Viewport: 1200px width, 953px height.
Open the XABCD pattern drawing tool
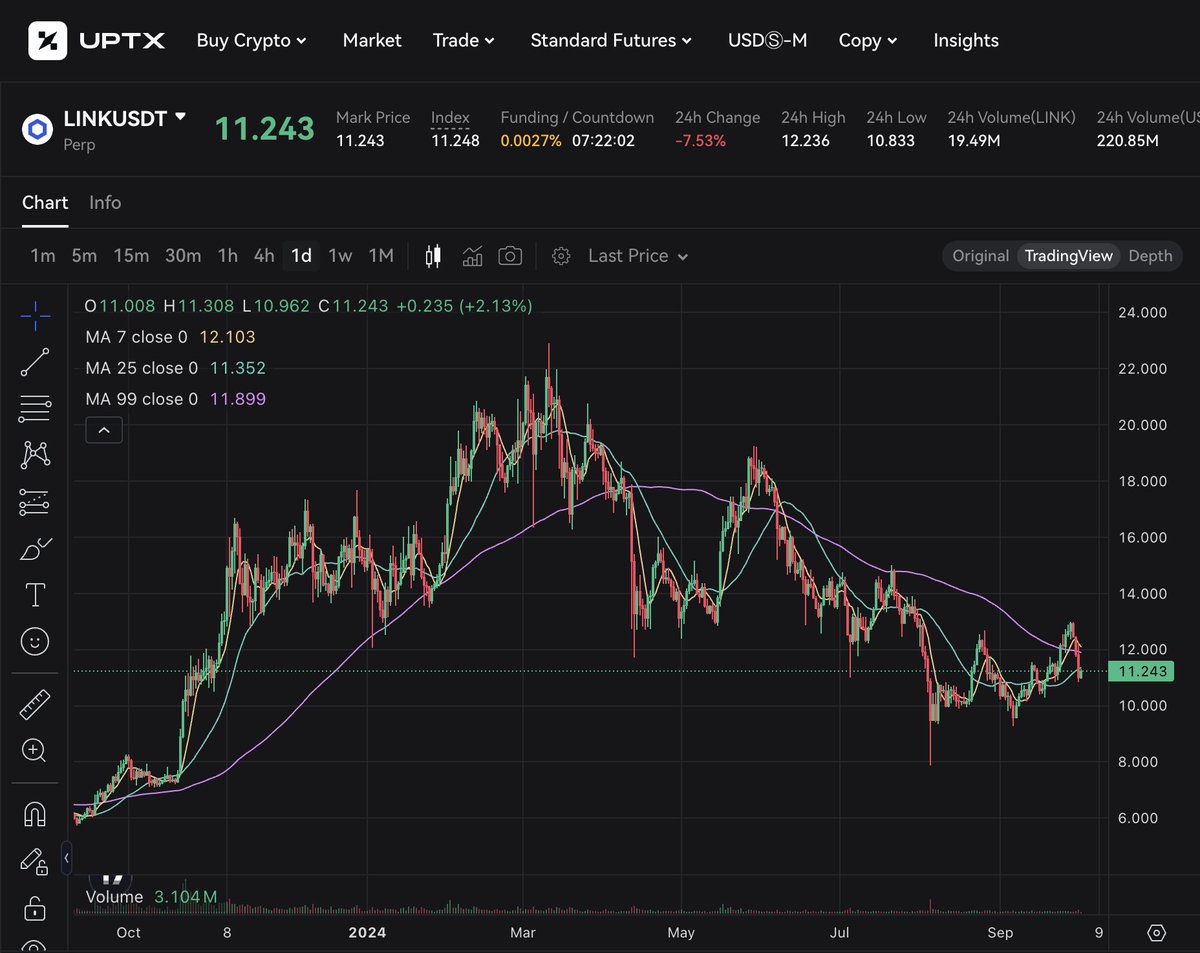(x=35, y=455)
